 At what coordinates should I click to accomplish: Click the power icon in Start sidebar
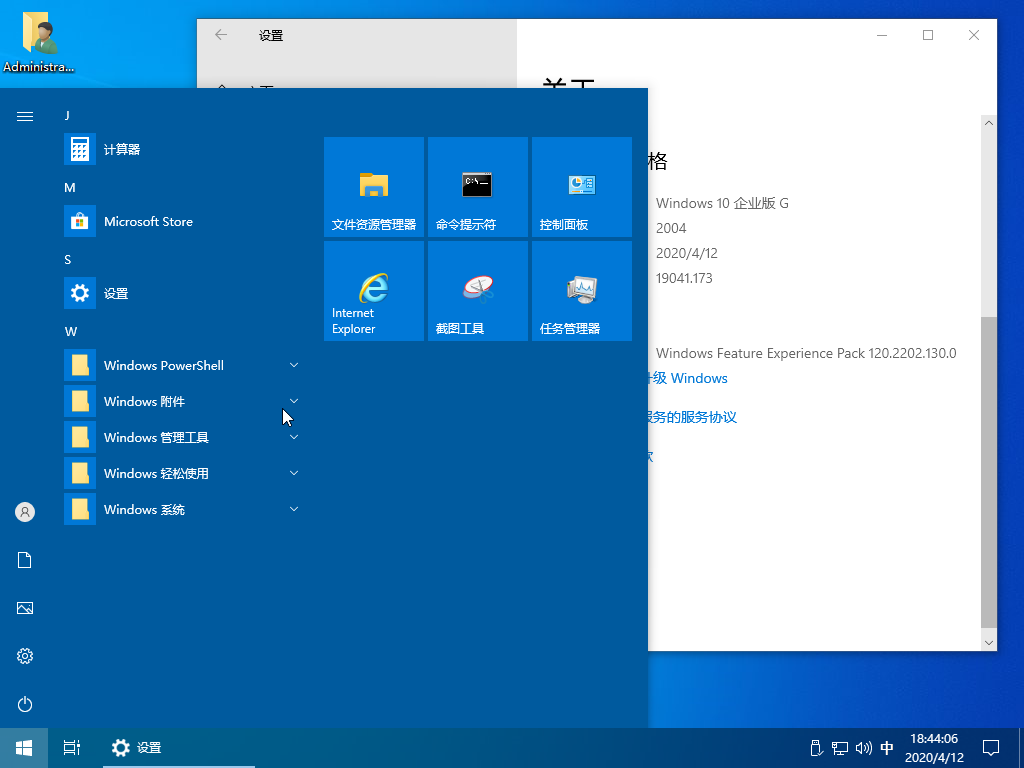coord(25,704)
